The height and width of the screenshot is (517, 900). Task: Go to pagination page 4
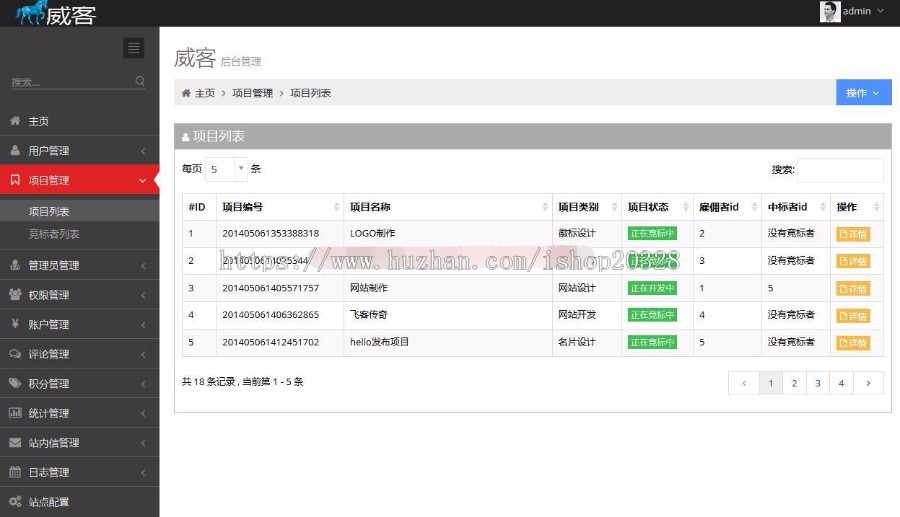click(x=841, y=383)
